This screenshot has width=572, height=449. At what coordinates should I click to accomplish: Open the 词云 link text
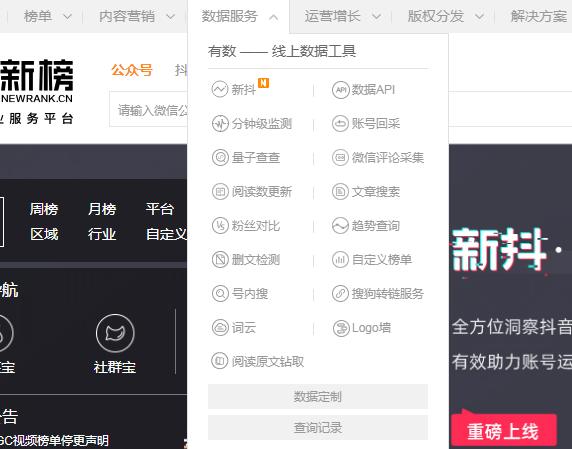244,328
